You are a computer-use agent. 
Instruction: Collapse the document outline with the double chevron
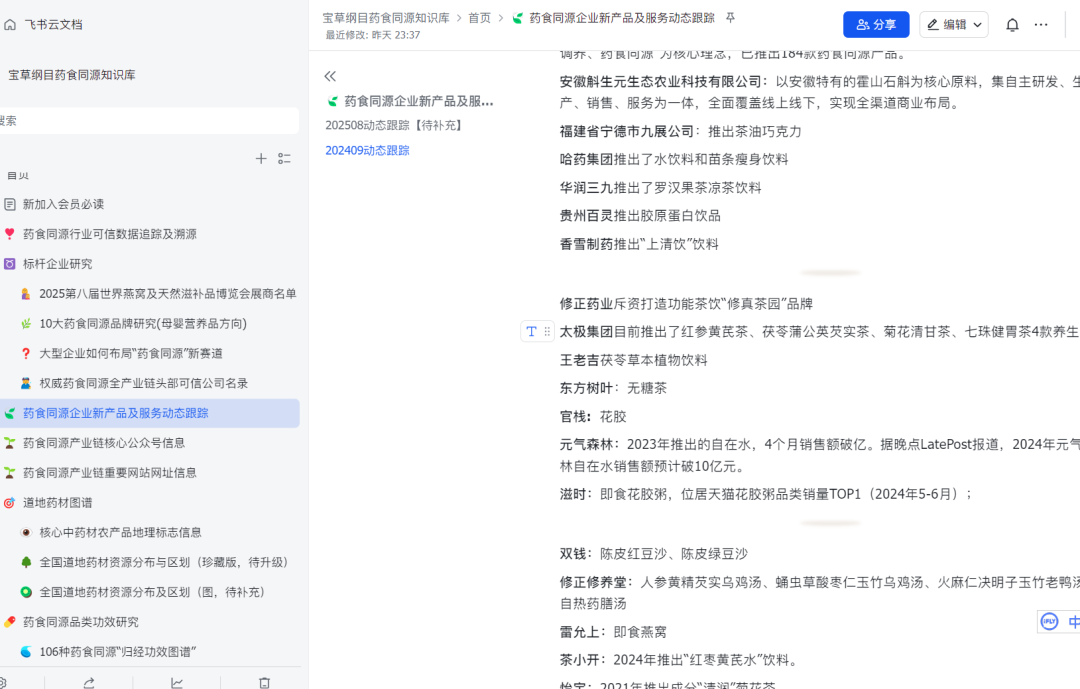tap(330, 75)
